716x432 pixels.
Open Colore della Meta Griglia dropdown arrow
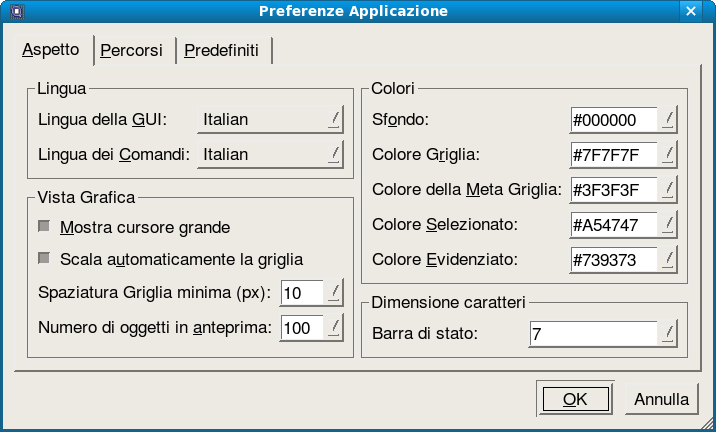[668, 190]
